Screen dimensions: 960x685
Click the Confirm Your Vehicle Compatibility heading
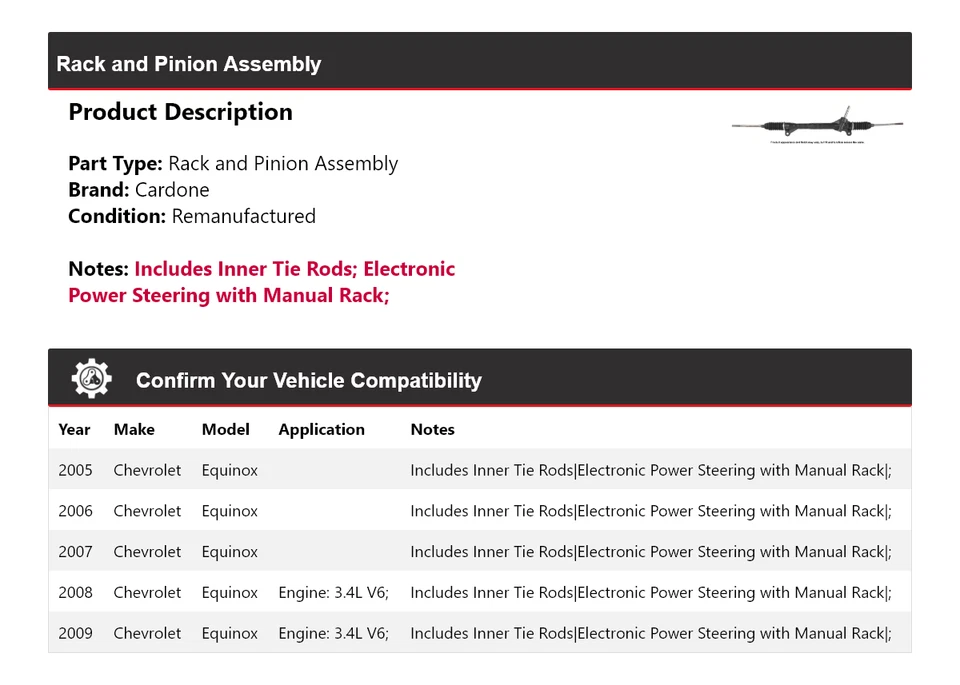pos(308,380)
